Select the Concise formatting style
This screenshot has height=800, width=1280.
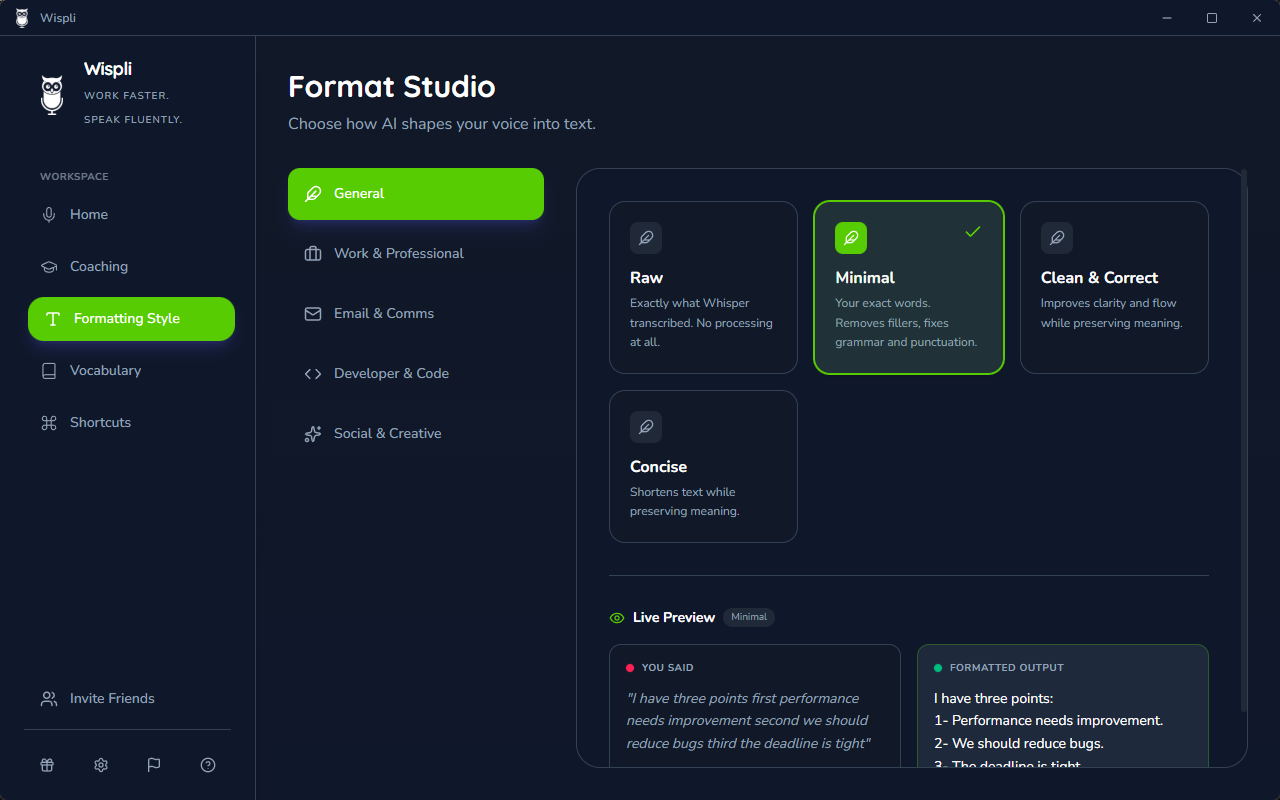click(703, 466)
